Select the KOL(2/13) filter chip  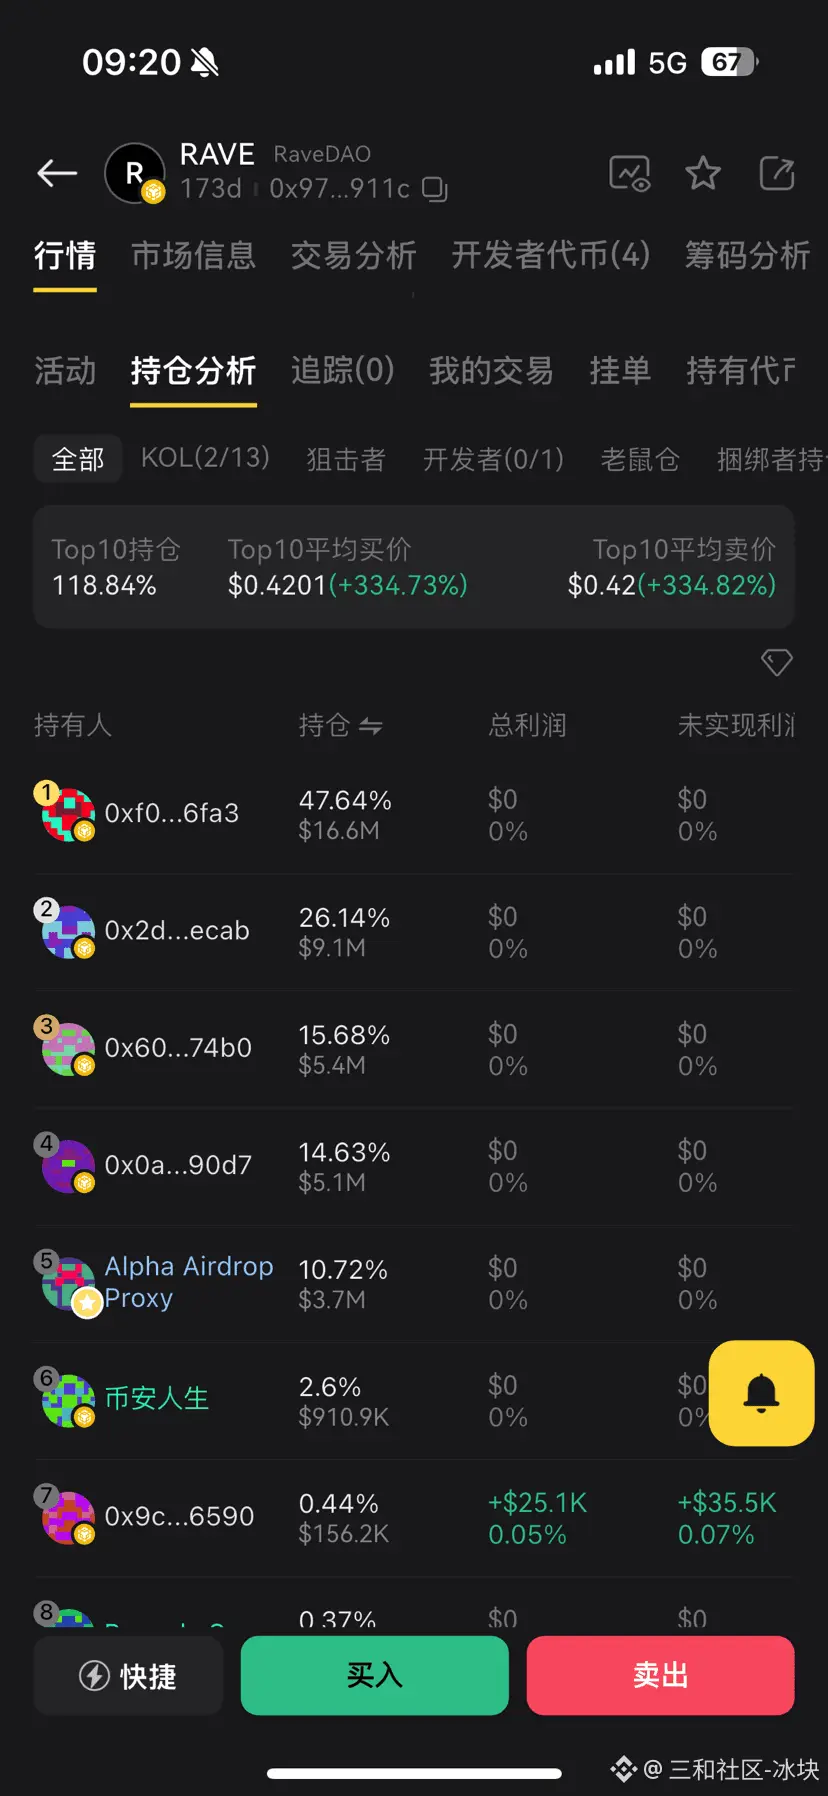205,458
